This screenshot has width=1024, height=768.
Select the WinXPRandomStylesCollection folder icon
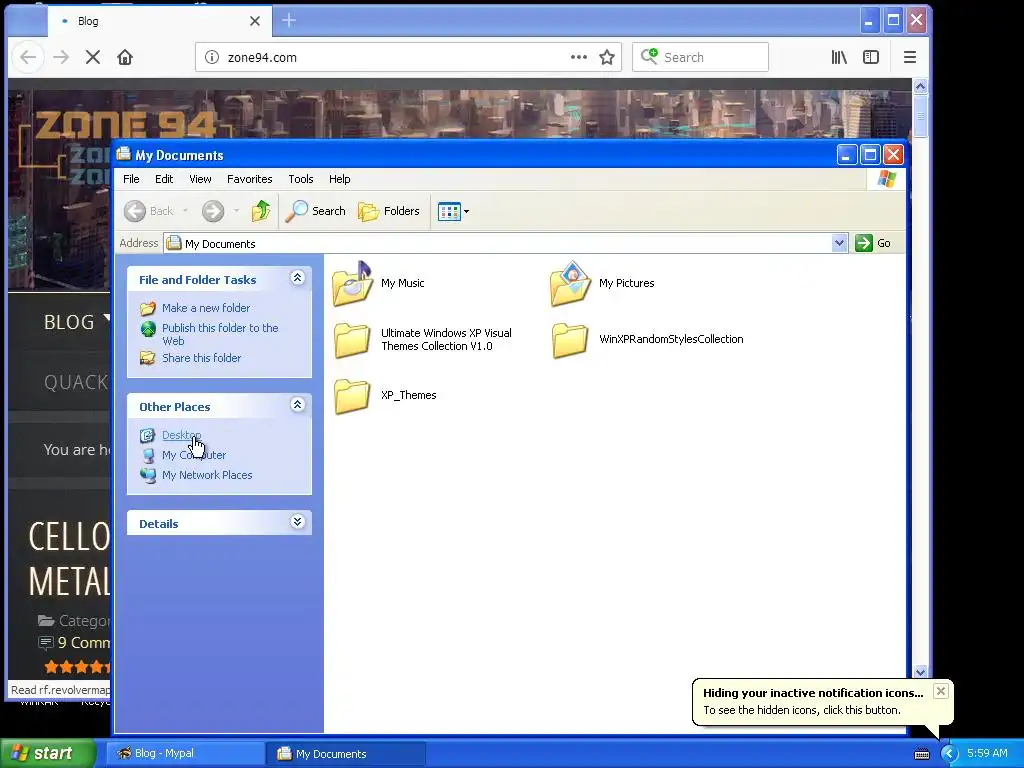(x=570, y=340)
